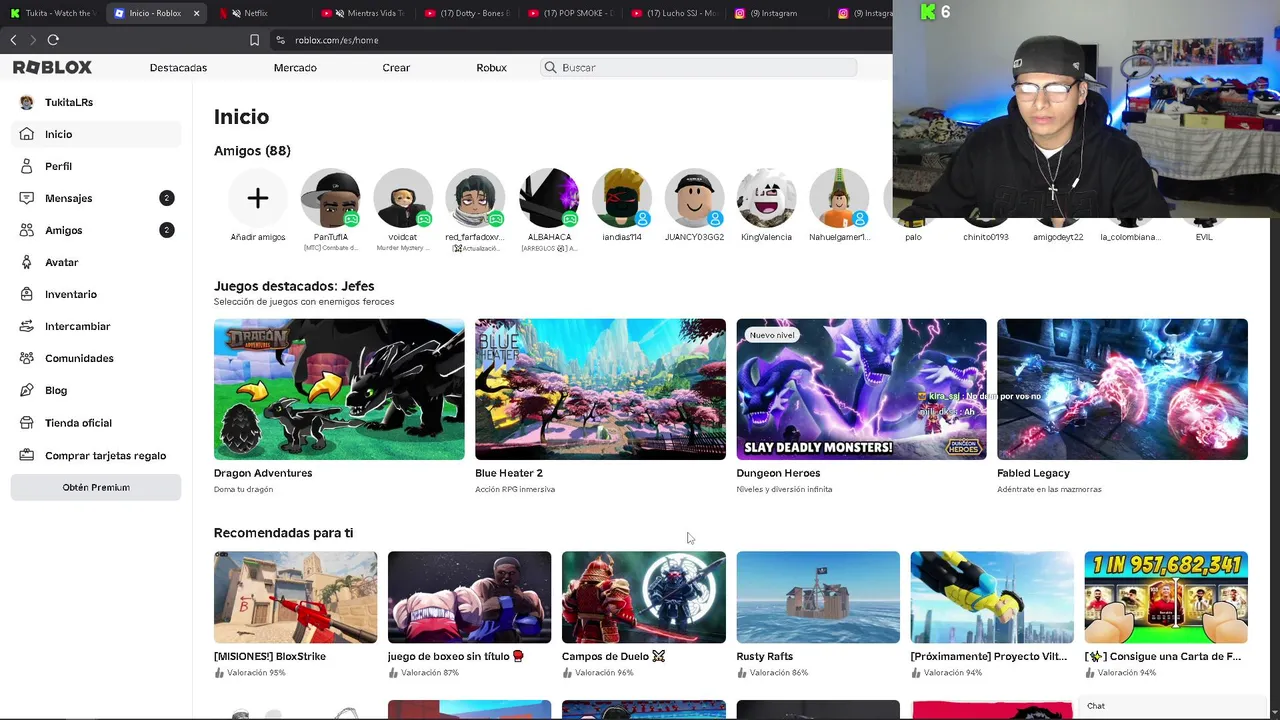Click the Blog icon in the sidebar

pos(27,390)
